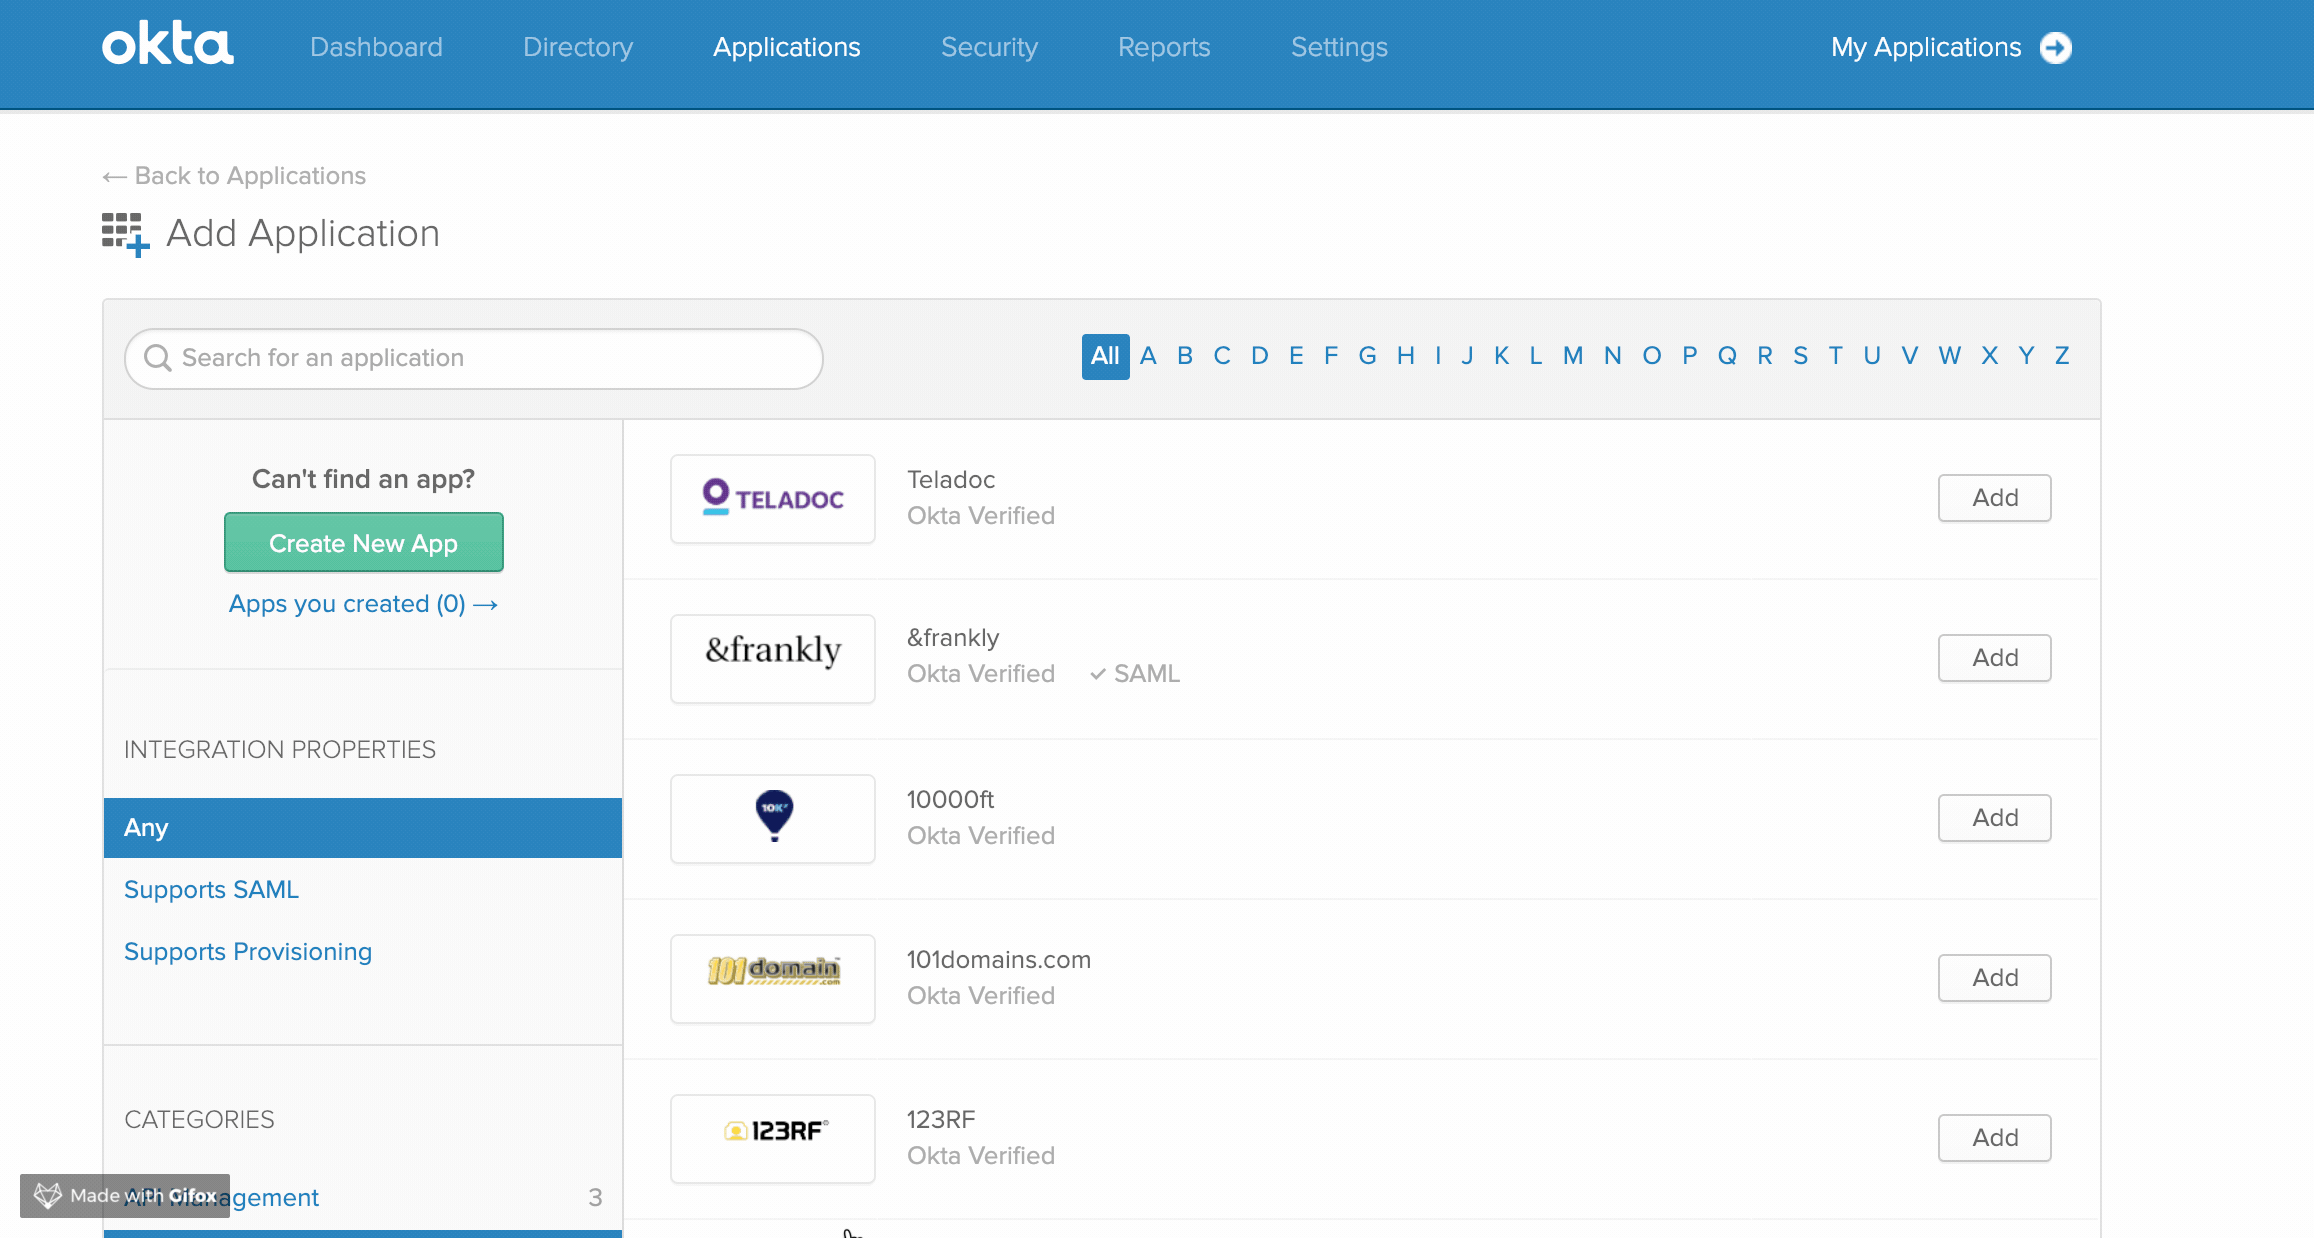Open My Applications via the arrow icon
This screenshot has width=2314, height=1238.
[2056, 47]
